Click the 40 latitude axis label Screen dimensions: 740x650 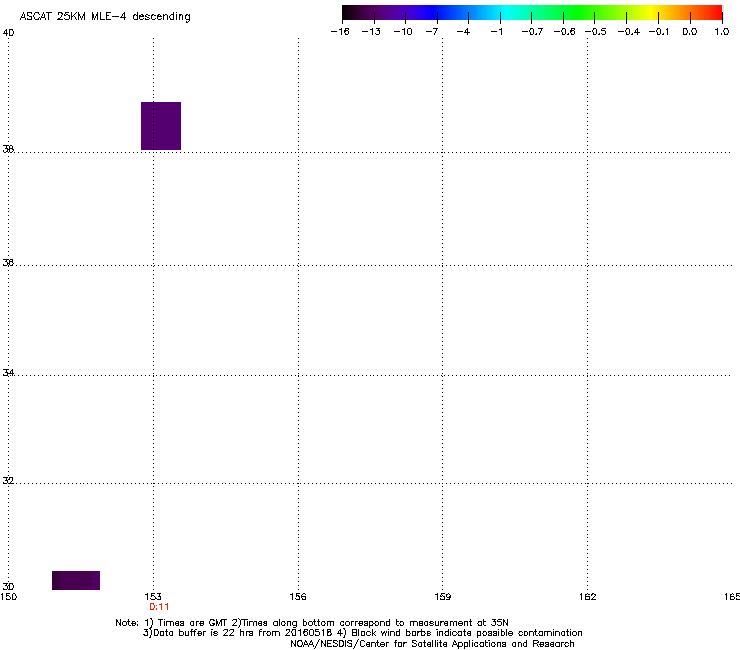[x=8, y=33]
